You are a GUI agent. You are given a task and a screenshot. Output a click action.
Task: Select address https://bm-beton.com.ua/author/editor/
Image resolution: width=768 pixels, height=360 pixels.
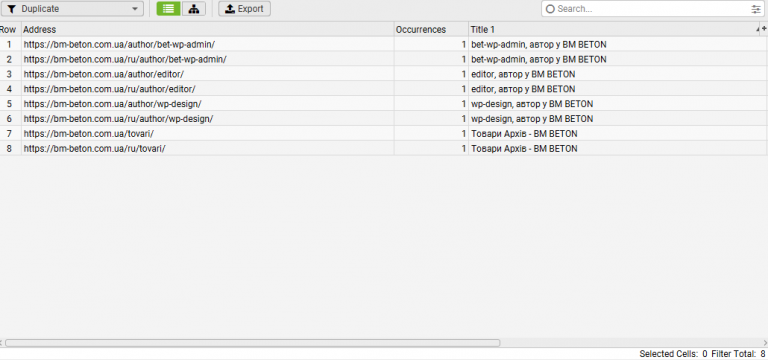(104, 74)
